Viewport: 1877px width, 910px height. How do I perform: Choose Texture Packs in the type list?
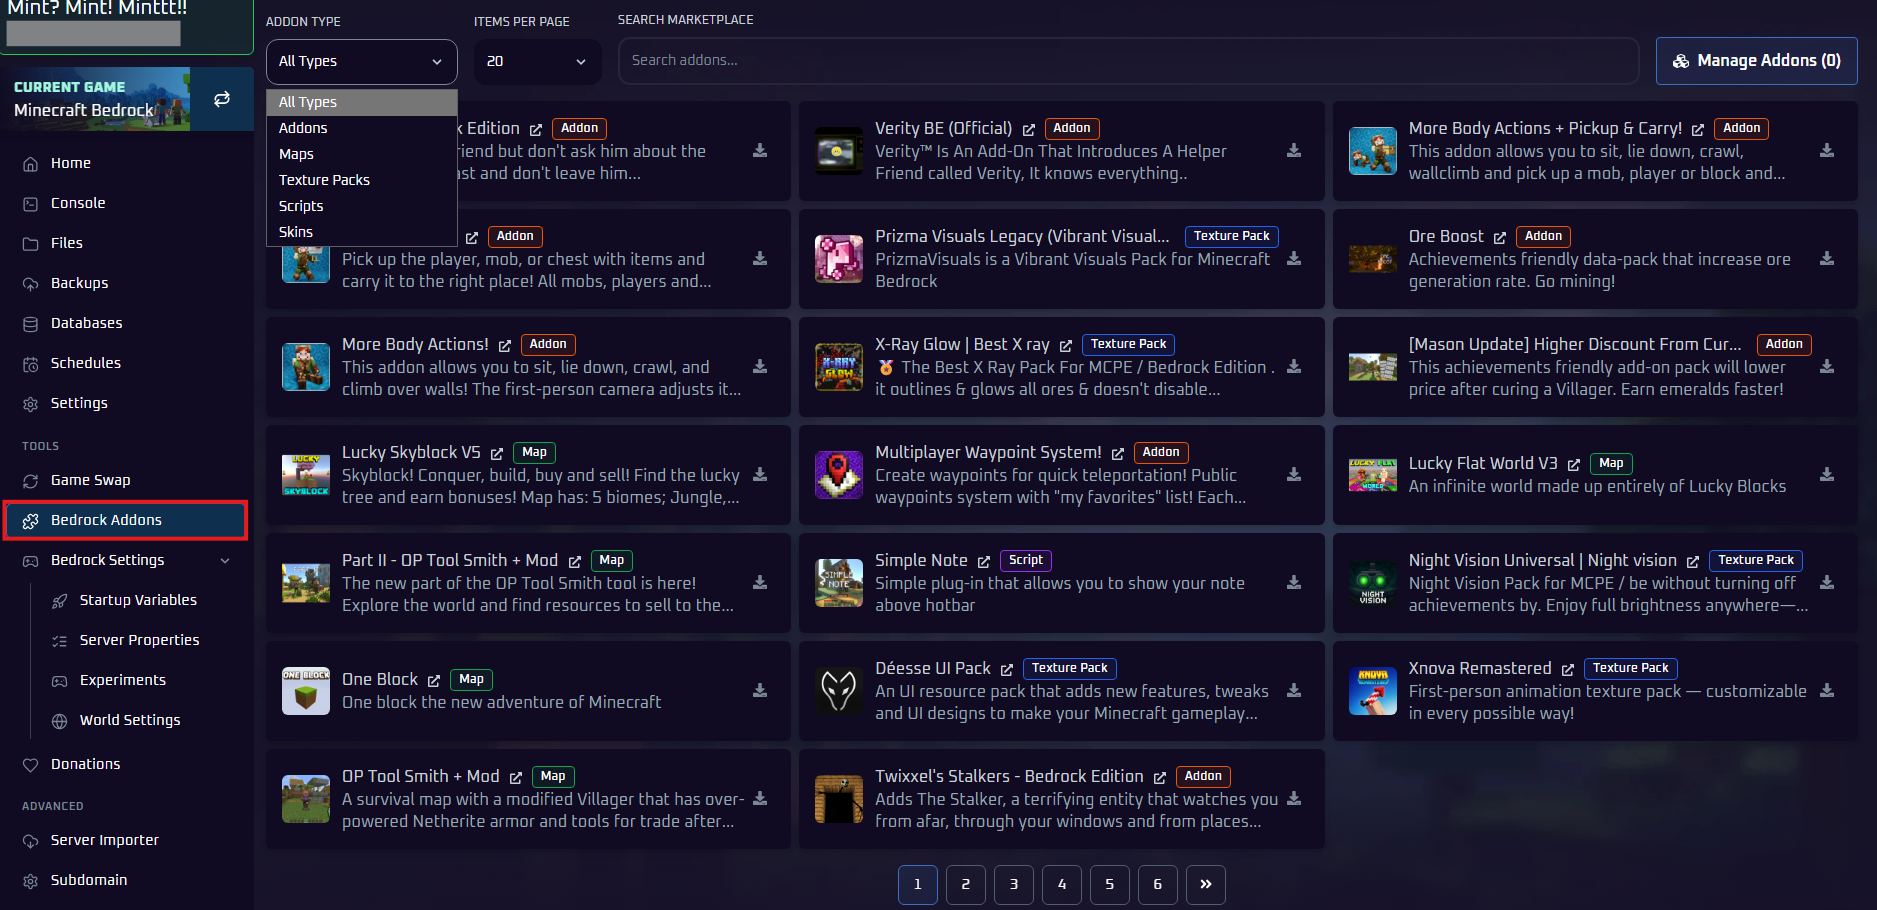pyautogui.click(x=361, y=180)
